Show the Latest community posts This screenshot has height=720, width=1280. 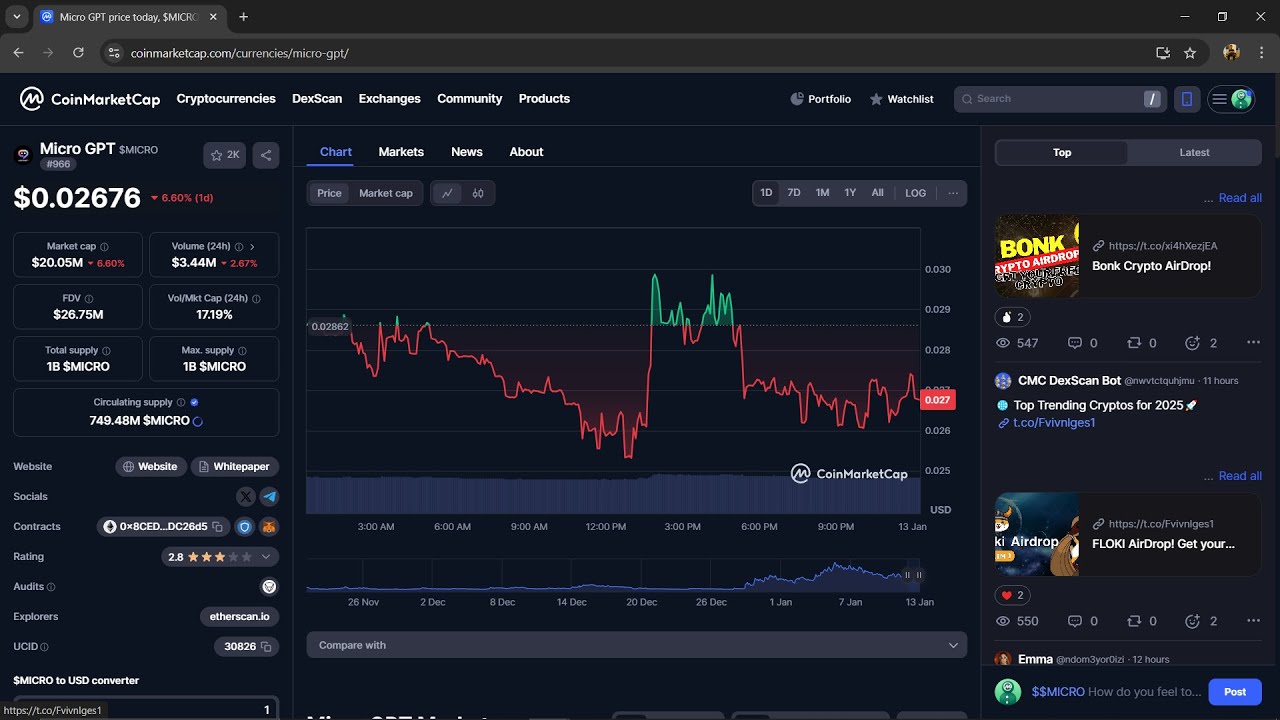(x=1194, y=153)
